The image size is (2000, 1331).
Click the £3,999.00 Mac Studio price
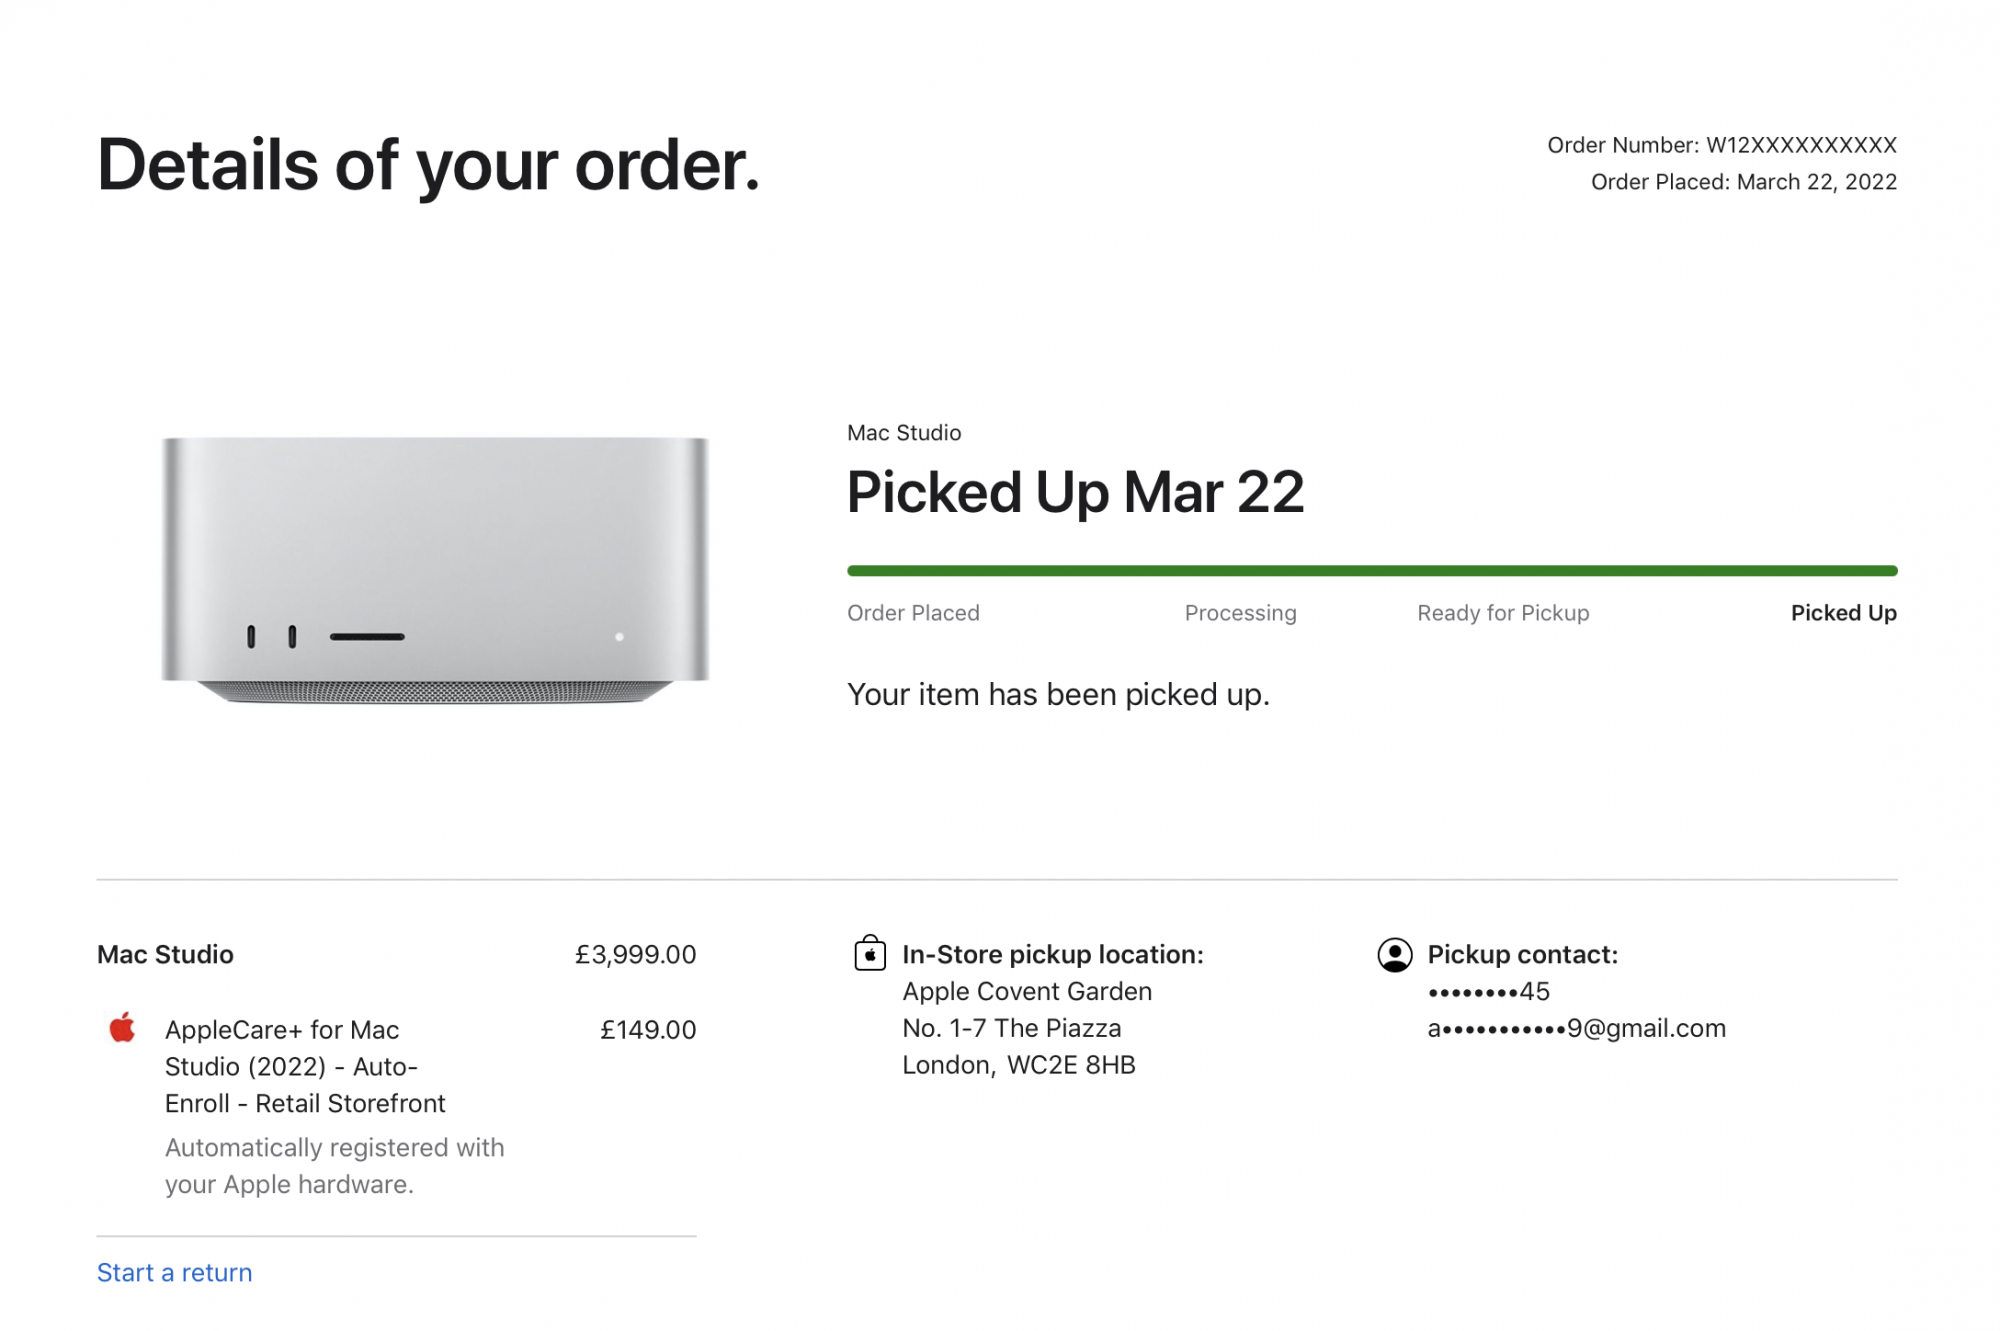(x=635, y=954)
